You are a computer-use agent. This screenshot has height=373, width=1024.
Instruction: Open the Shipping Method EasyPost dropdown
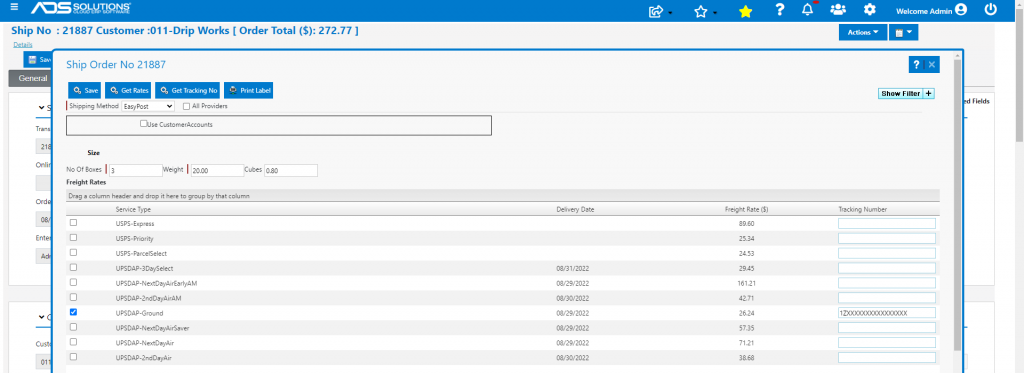click(148, 106)
